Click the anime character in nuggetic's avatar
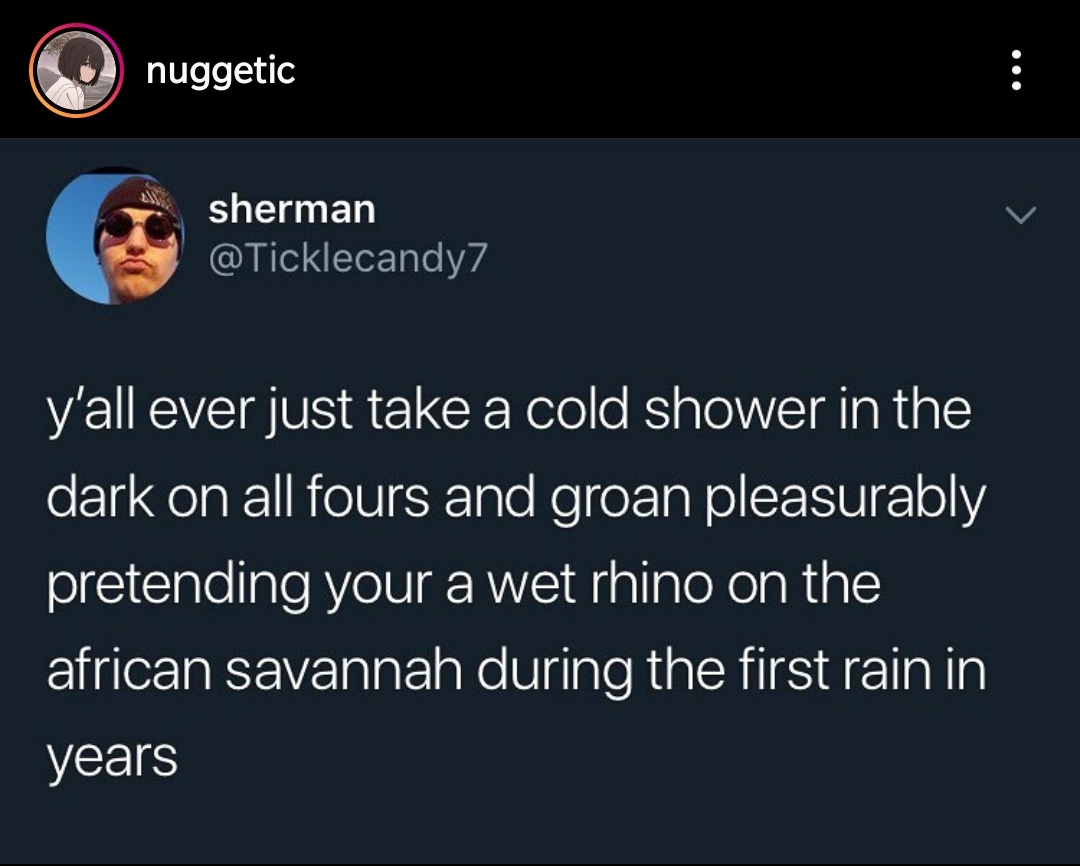The height and width of the screenshot is (866, 1080). point(76,72)
